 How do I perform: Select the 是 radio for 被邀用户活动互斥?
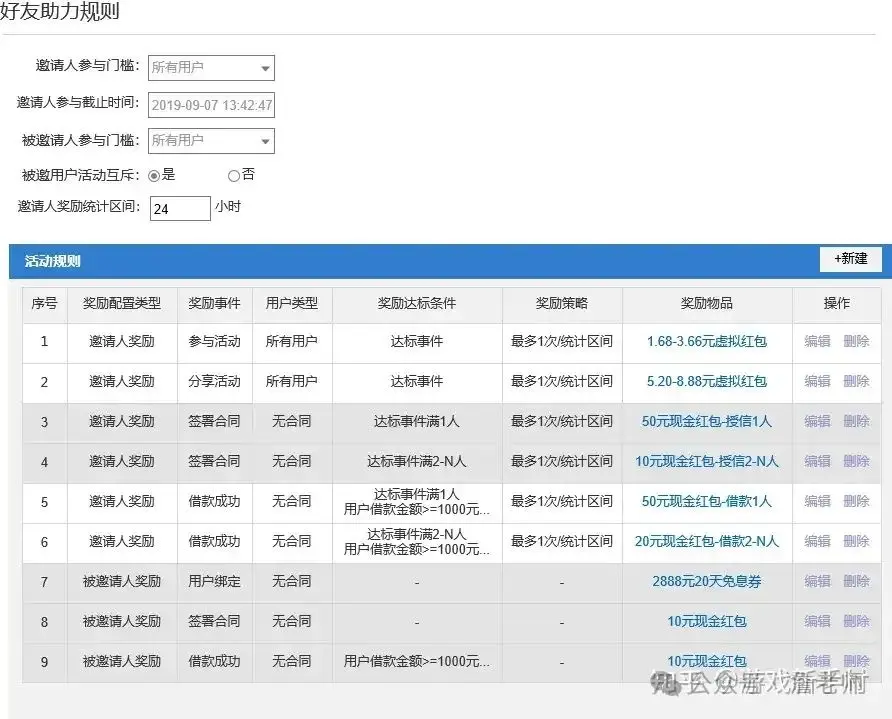click(153, 175)
